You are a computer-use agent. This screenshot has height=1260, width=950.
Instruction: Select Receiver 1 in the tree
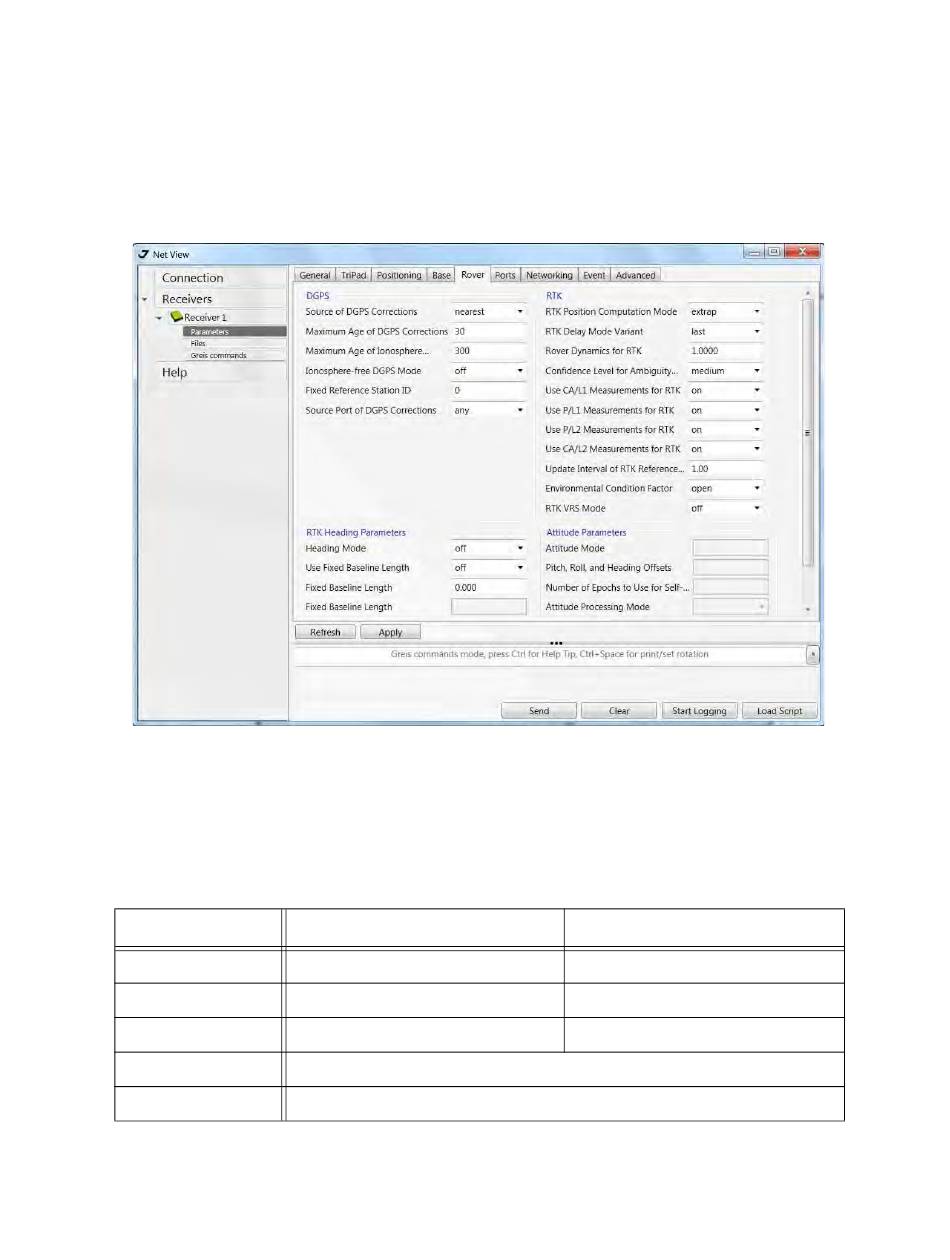[205, 318]
